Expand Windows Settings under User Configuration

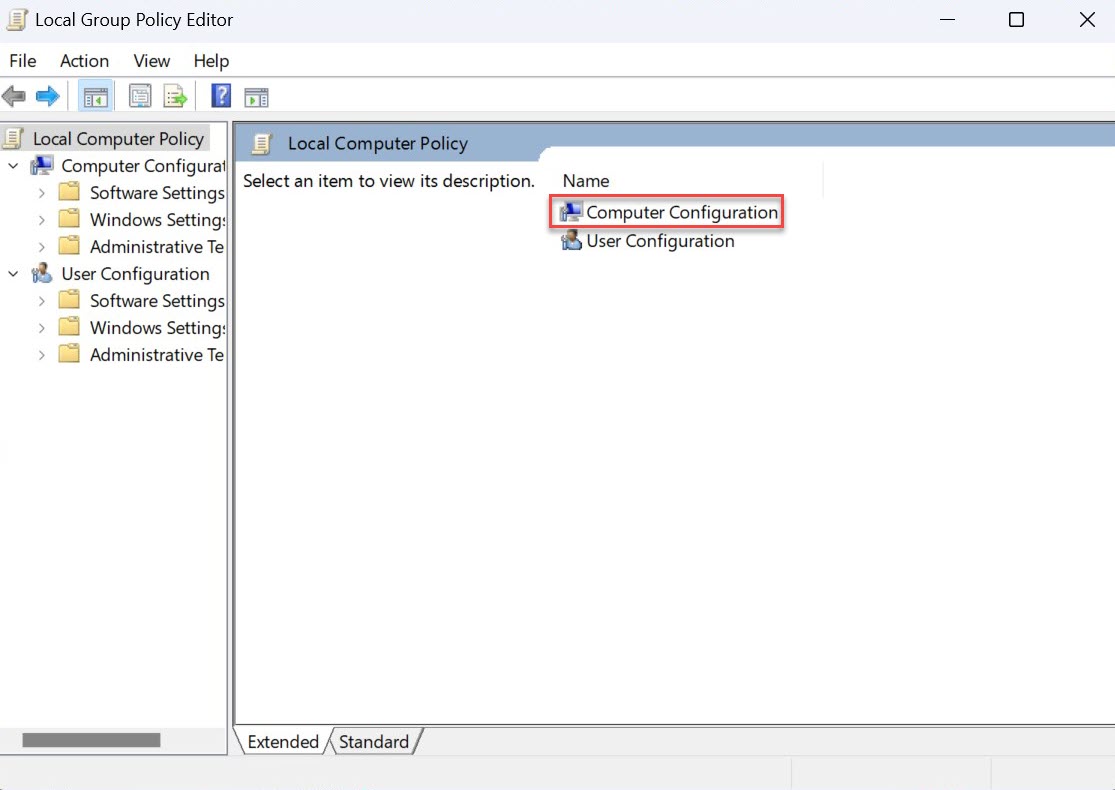[x=41, y=328]
